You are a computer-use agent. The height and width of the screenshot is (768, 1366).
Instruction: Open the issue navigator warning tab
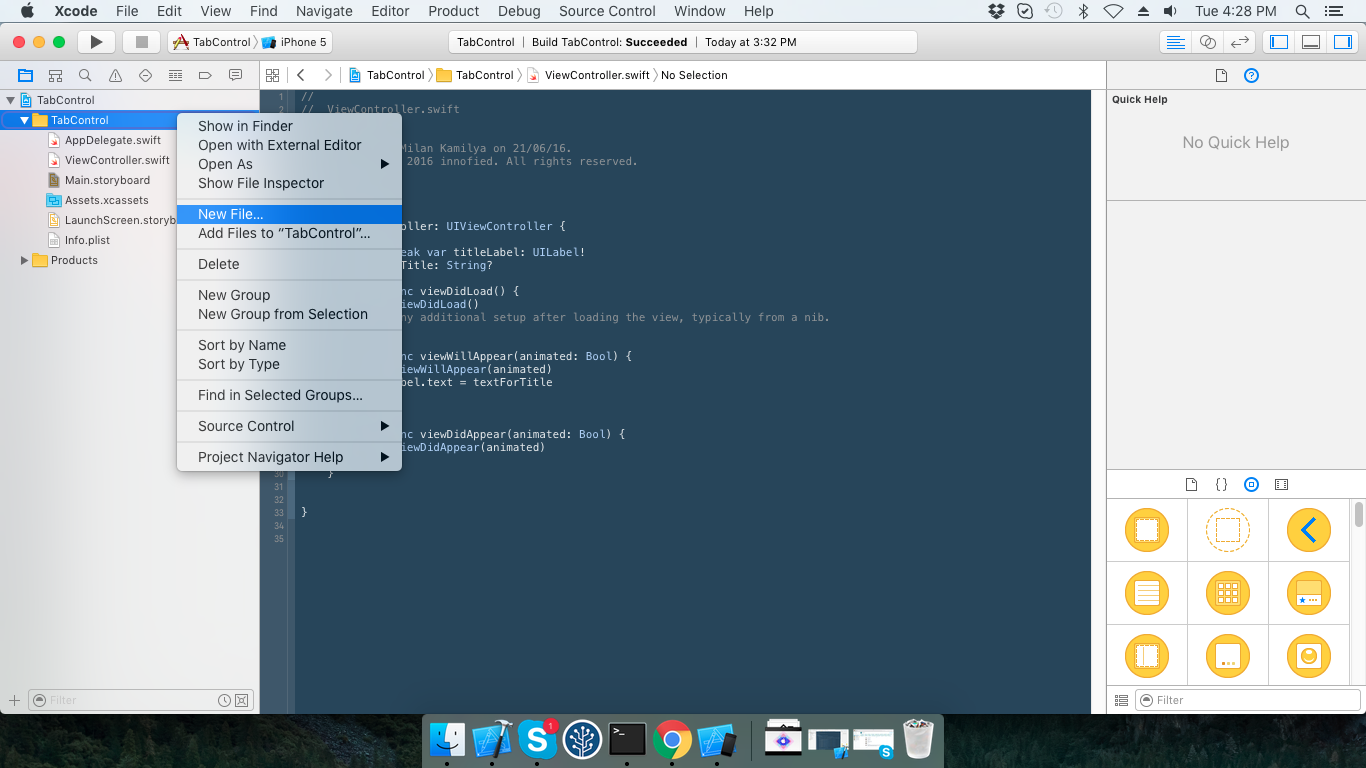coord(115,75)
